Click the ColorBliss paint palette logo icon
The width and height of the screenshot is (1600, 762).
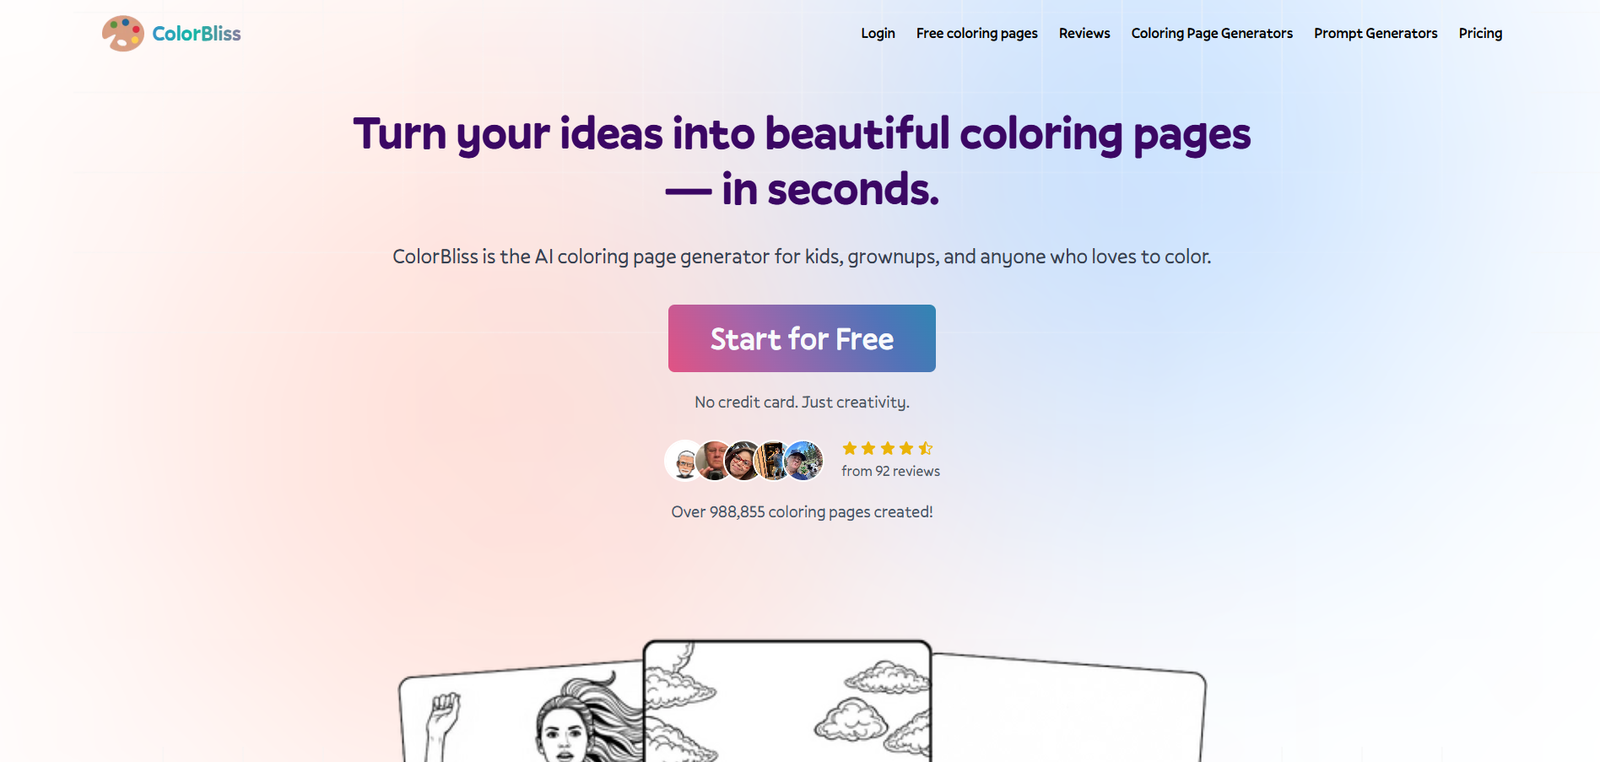(x=123, y=33)
